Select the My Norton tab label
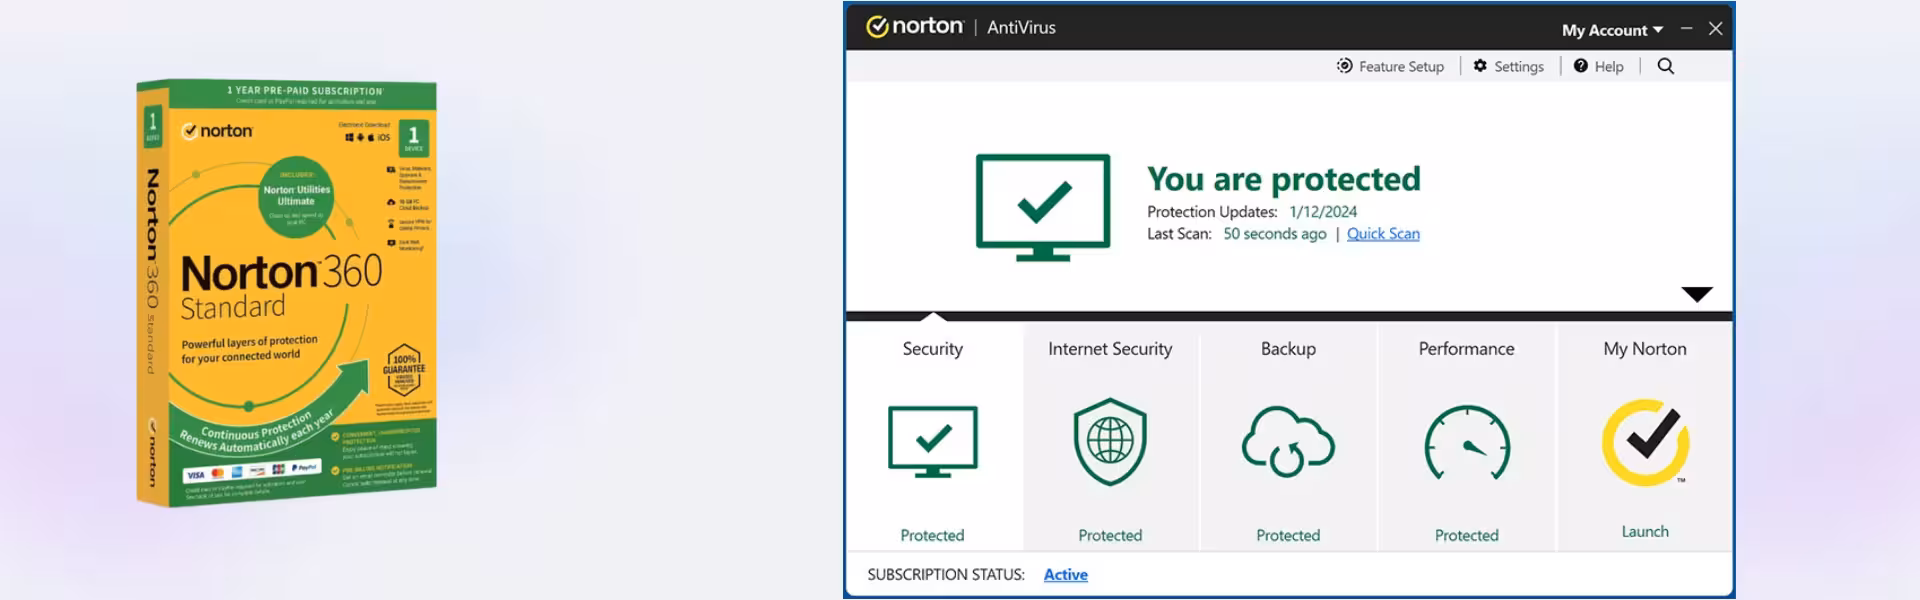The image size is (1920, 600). click(x=1645, y=349)
